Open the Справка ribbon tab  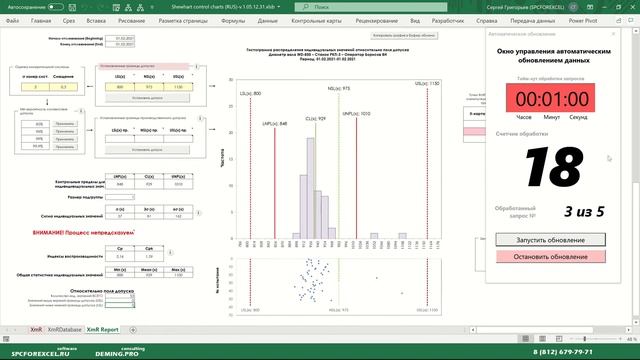coord(487,20)
